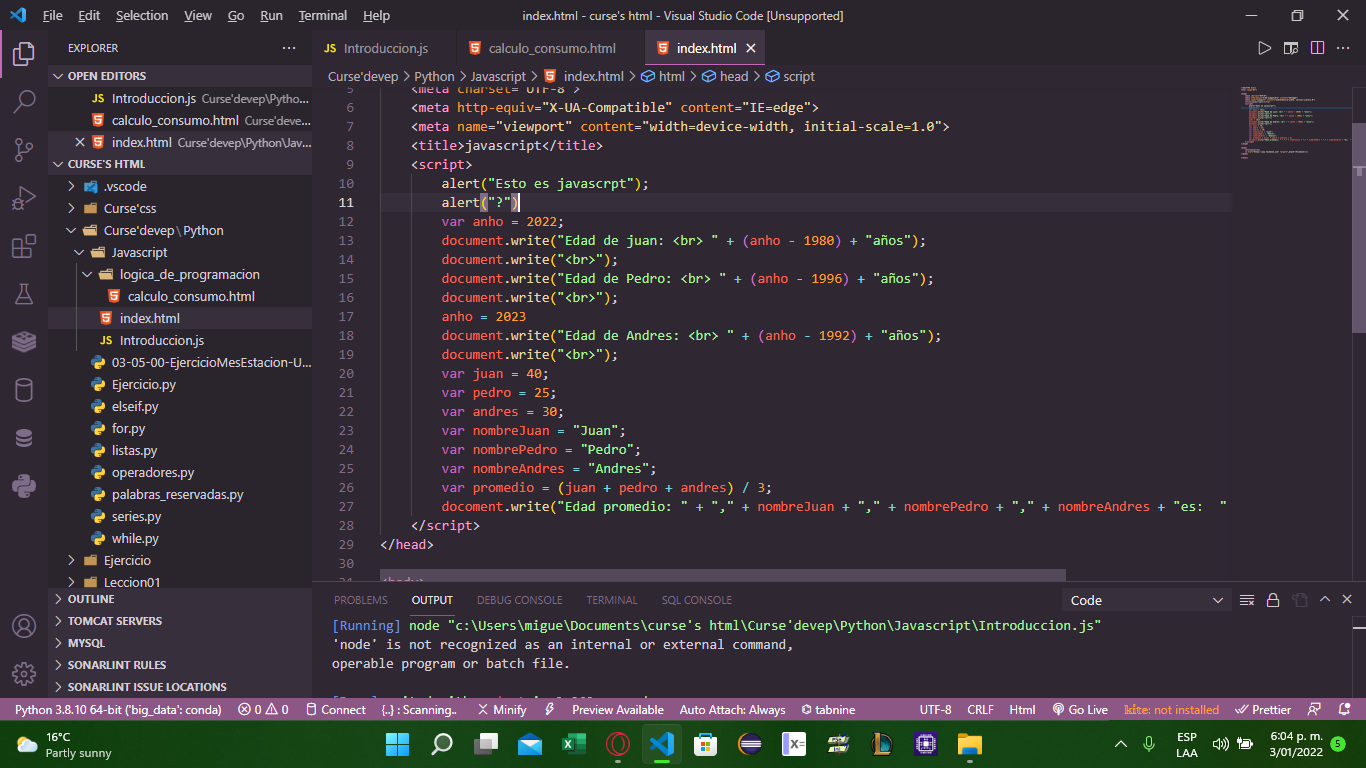The image size is (1366, 768).
Task: Open the Source Control view
Action: tap(24, 150)
